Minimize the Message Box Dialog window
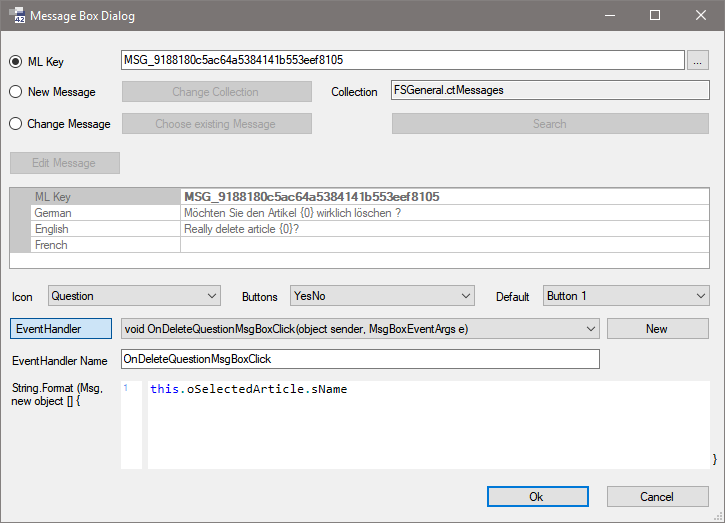 coord(610,15)
